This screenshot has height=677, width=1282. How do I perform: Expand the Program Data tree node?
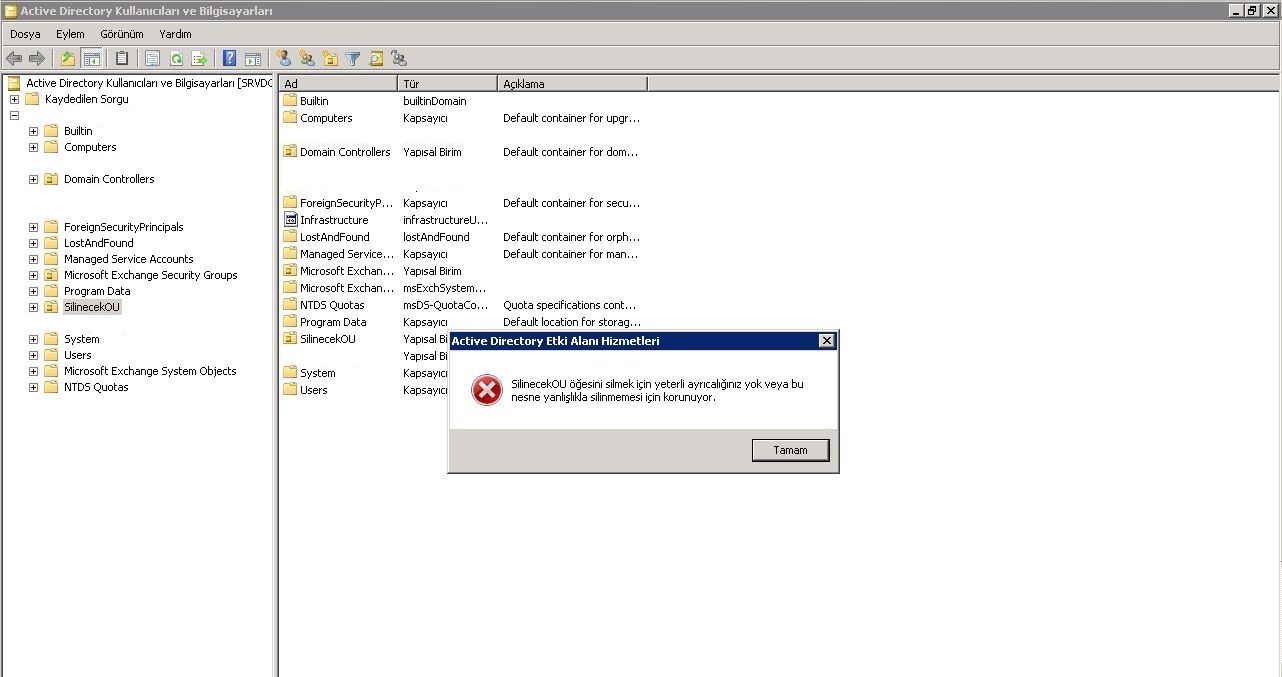pos(34,291)
